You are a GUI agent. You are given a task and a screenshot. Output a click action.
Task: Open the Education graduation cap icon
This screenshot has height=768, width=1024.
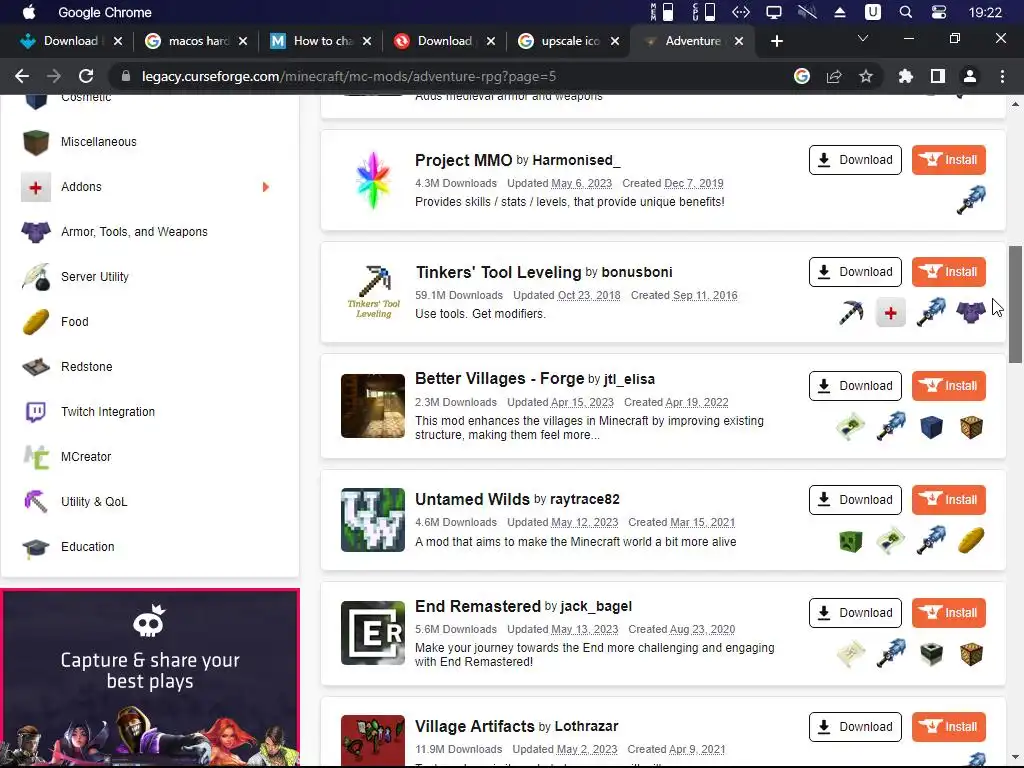pyautogui.click(x=36, y=547)
